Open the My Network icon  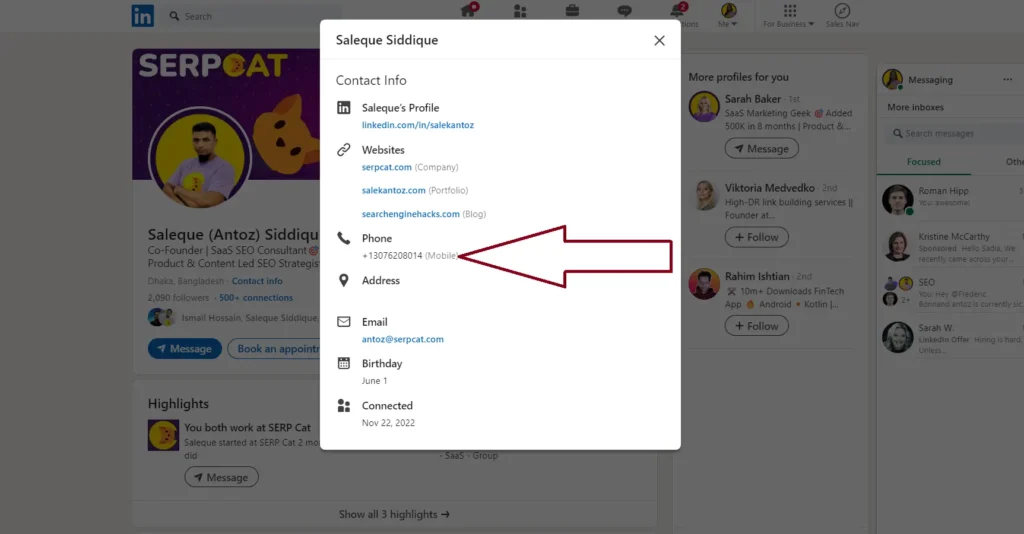520,11
